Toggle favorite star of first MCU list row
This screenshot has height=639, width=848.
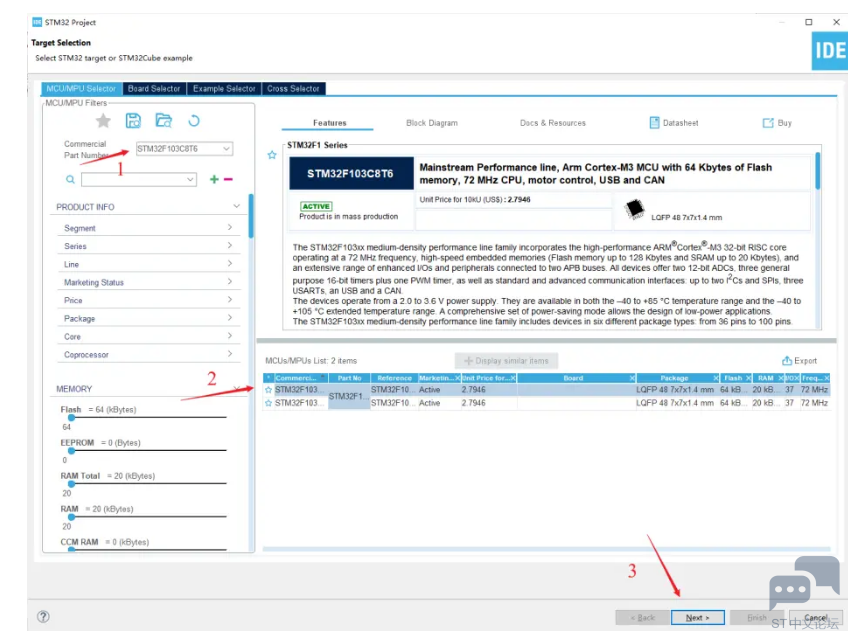(x=268, y=389)
